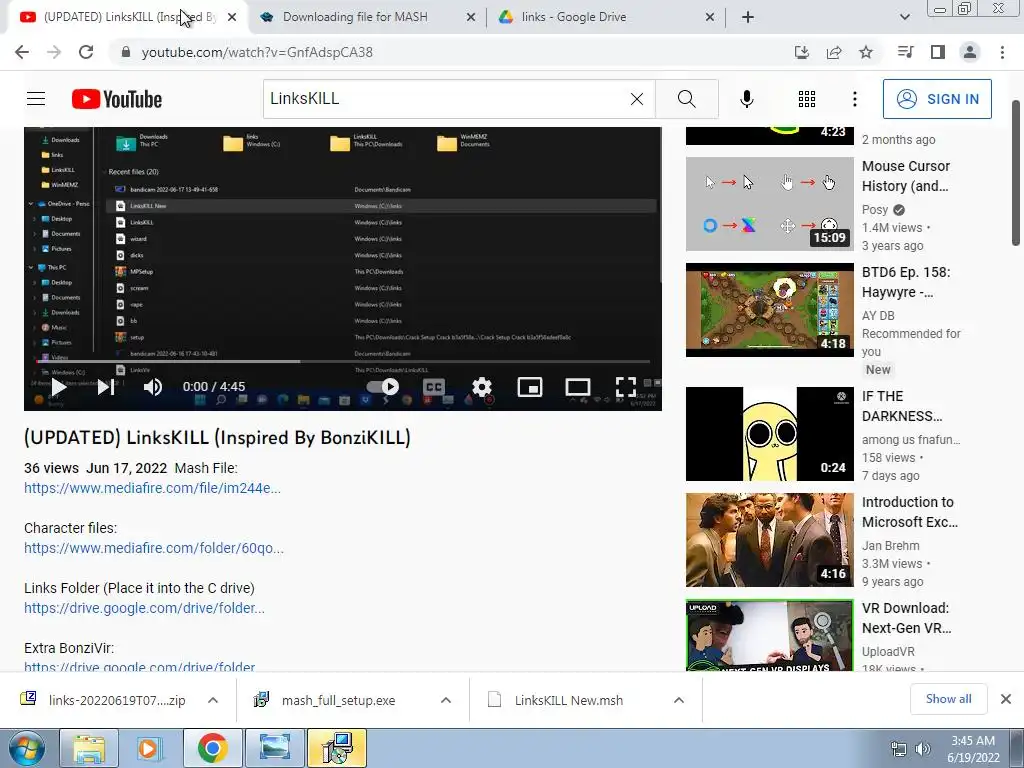Viewport: 1024px width, 768px height.
Task: Open BTD6 Ep. 158 Haywyre thumbnail
Action: 769,310
